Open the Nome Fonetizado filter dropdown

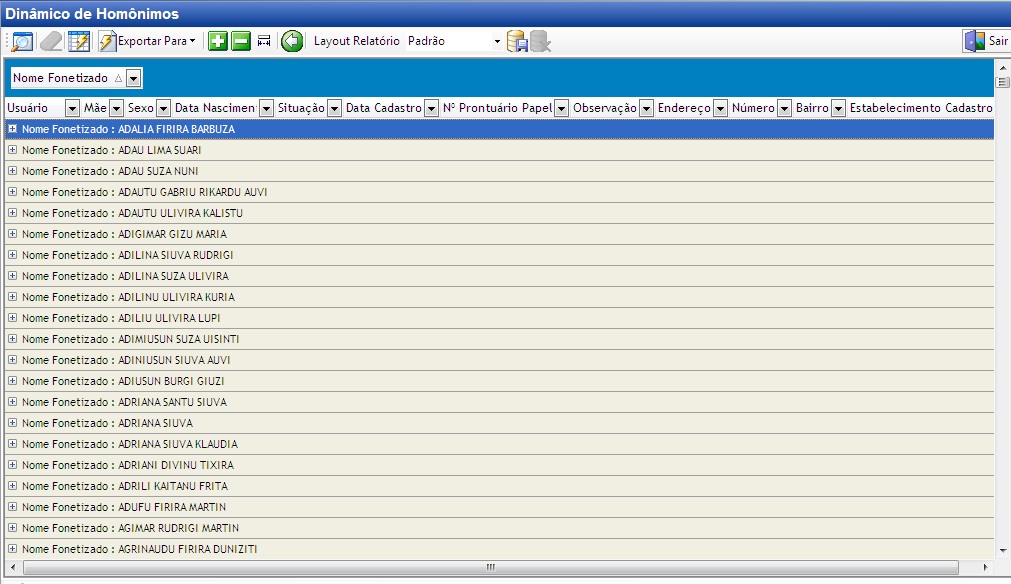pyautogui.click(x=133, y=79)
